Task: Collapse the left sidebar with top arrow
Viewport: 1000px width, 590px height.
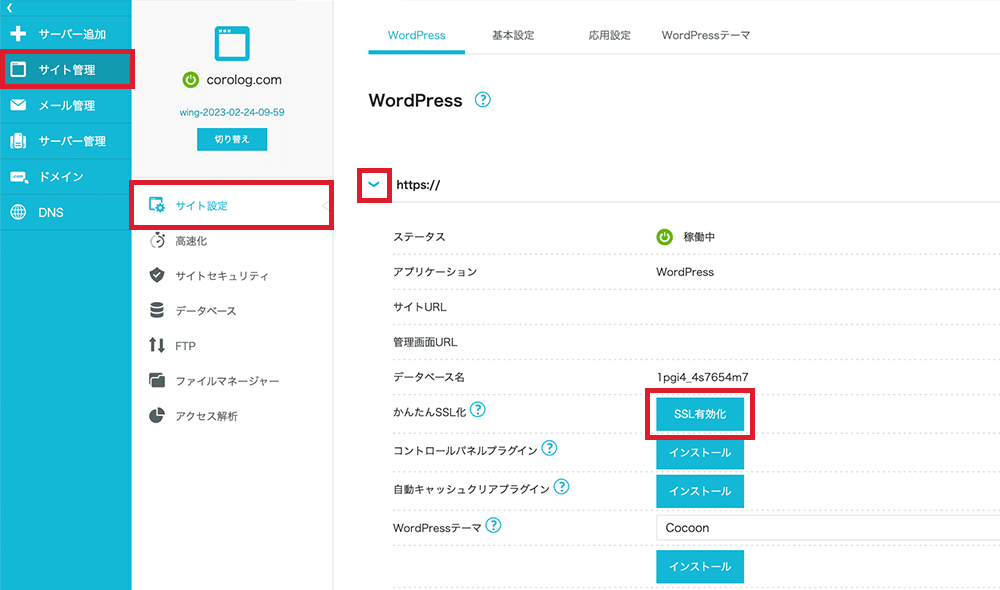Action: [x=9, y=8]
